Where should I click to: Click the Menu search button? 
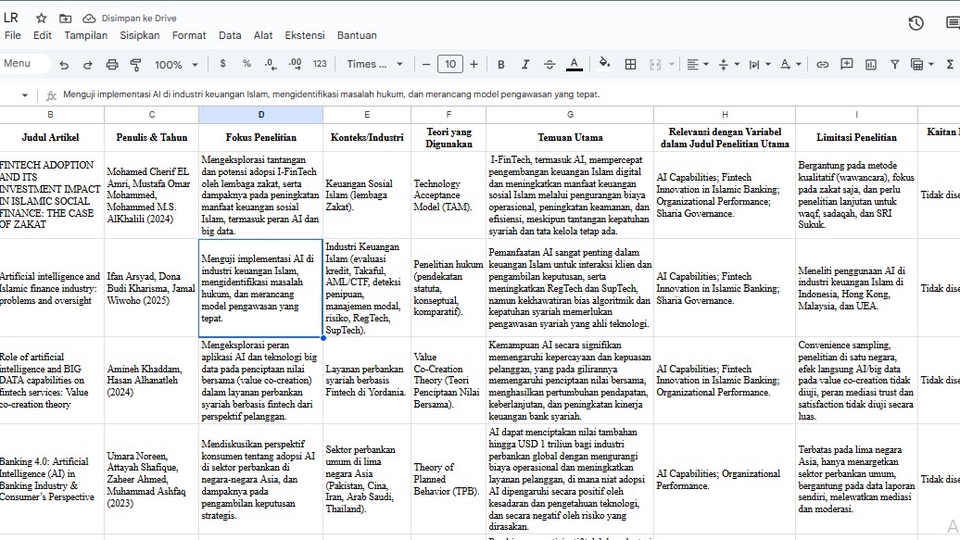(22, 64)
